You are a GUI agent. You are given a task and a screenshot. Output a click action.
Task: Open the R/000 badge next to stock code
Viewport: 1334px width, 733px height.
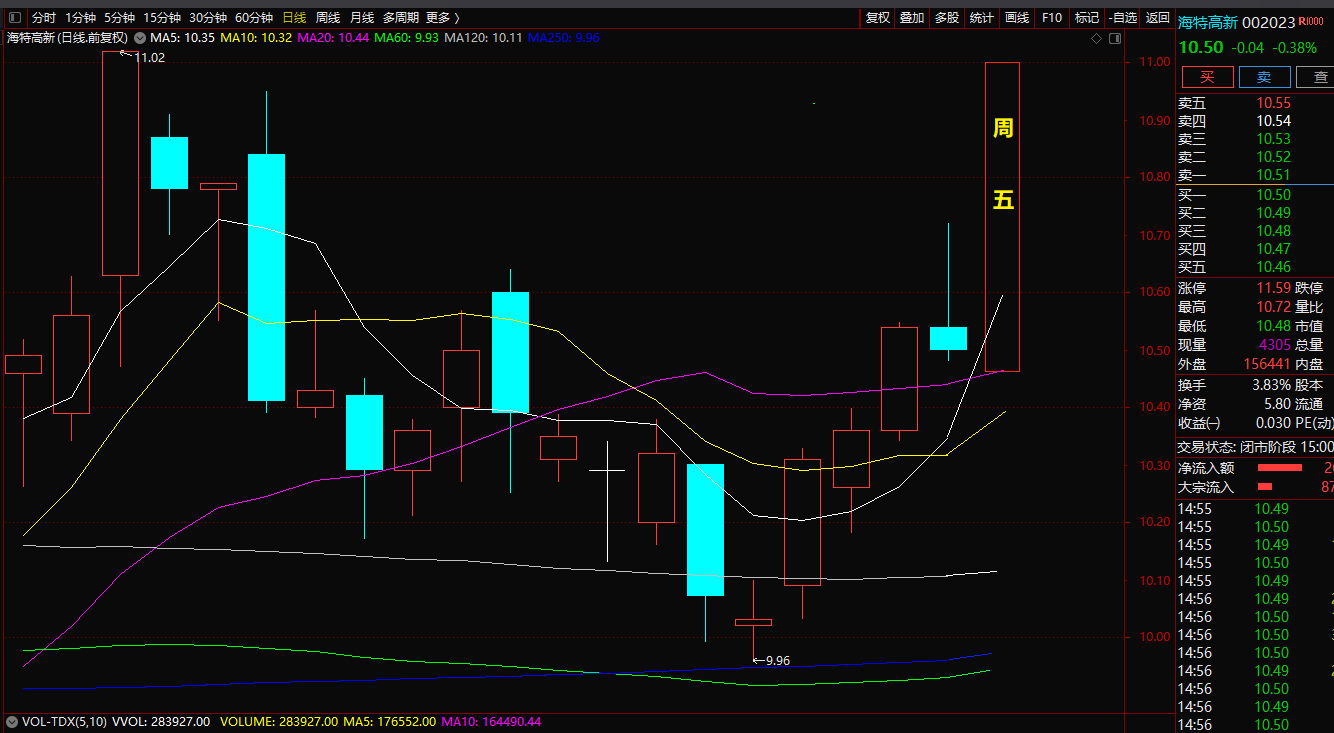click(x=1311, y=21)
